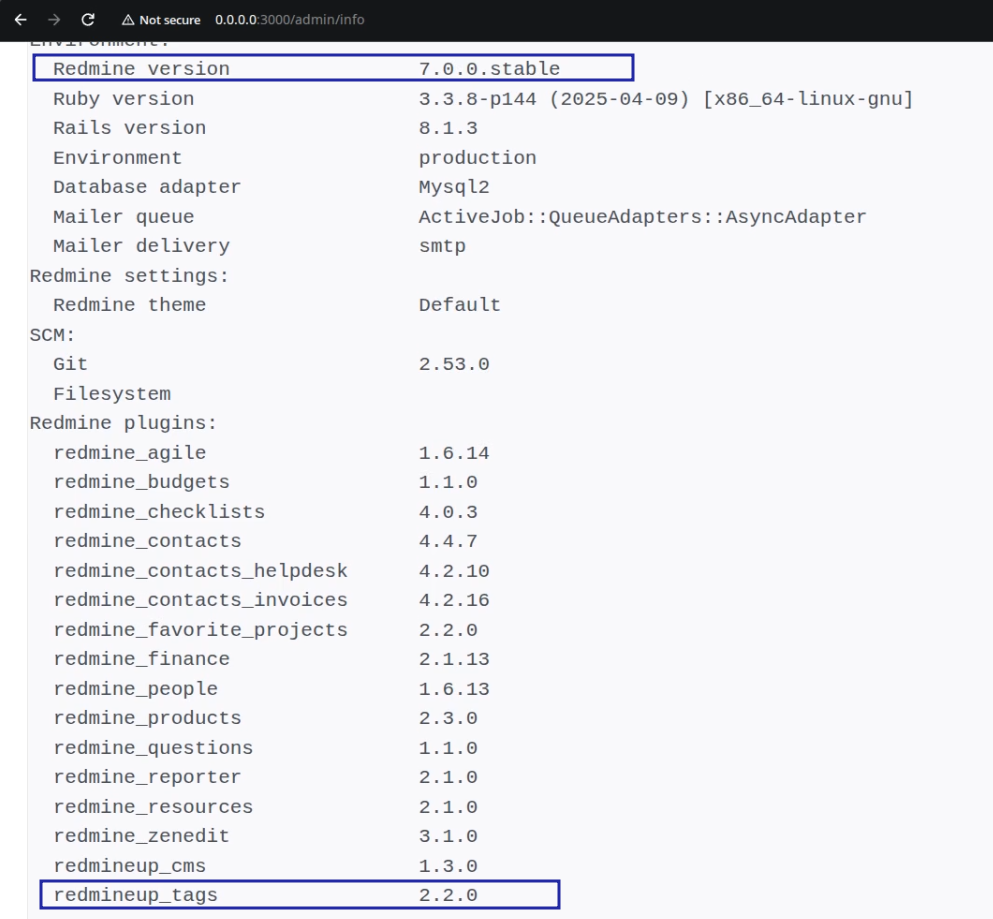This screenshot has height=919, width=993.
Task: Select redmine_finance version 2.1.13
Action: (453, 659)
